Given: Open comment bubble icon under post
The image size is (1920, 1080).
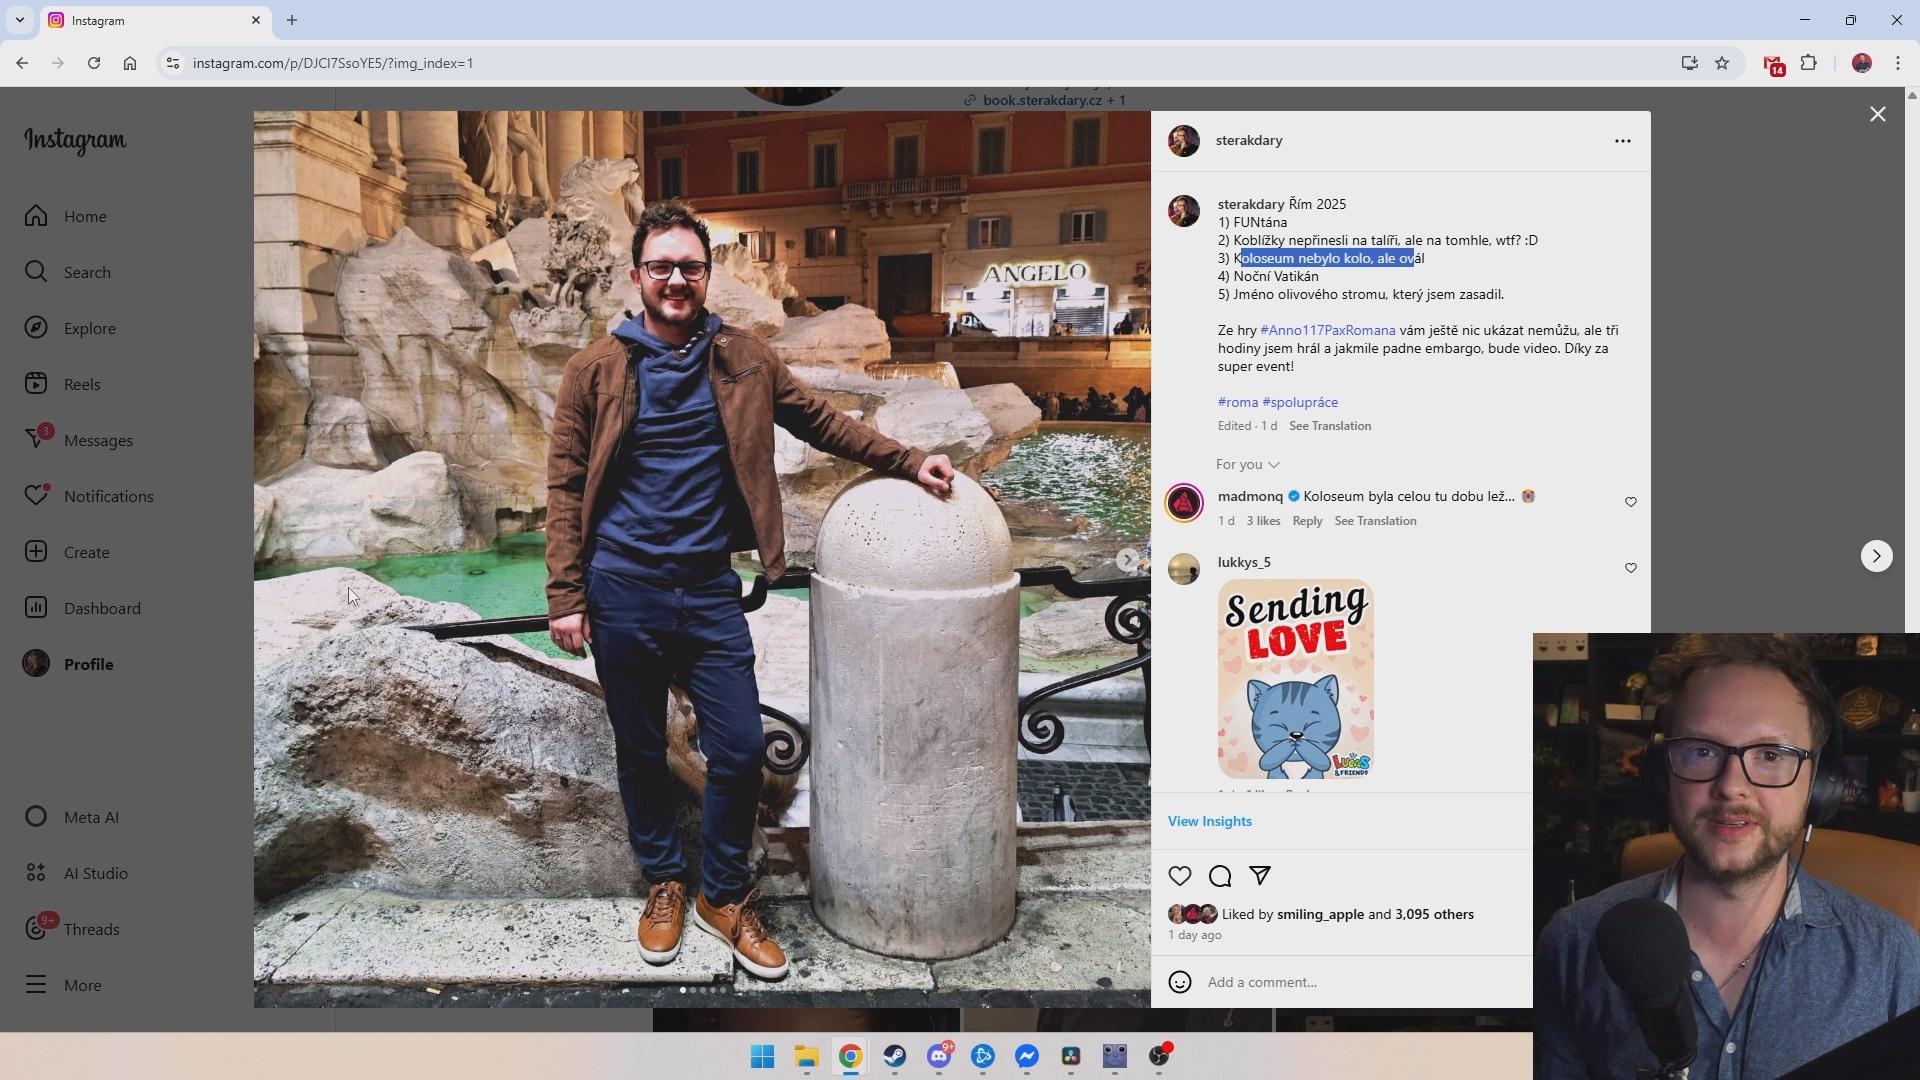Looking at the screenshot, I should click(1219, 876).
